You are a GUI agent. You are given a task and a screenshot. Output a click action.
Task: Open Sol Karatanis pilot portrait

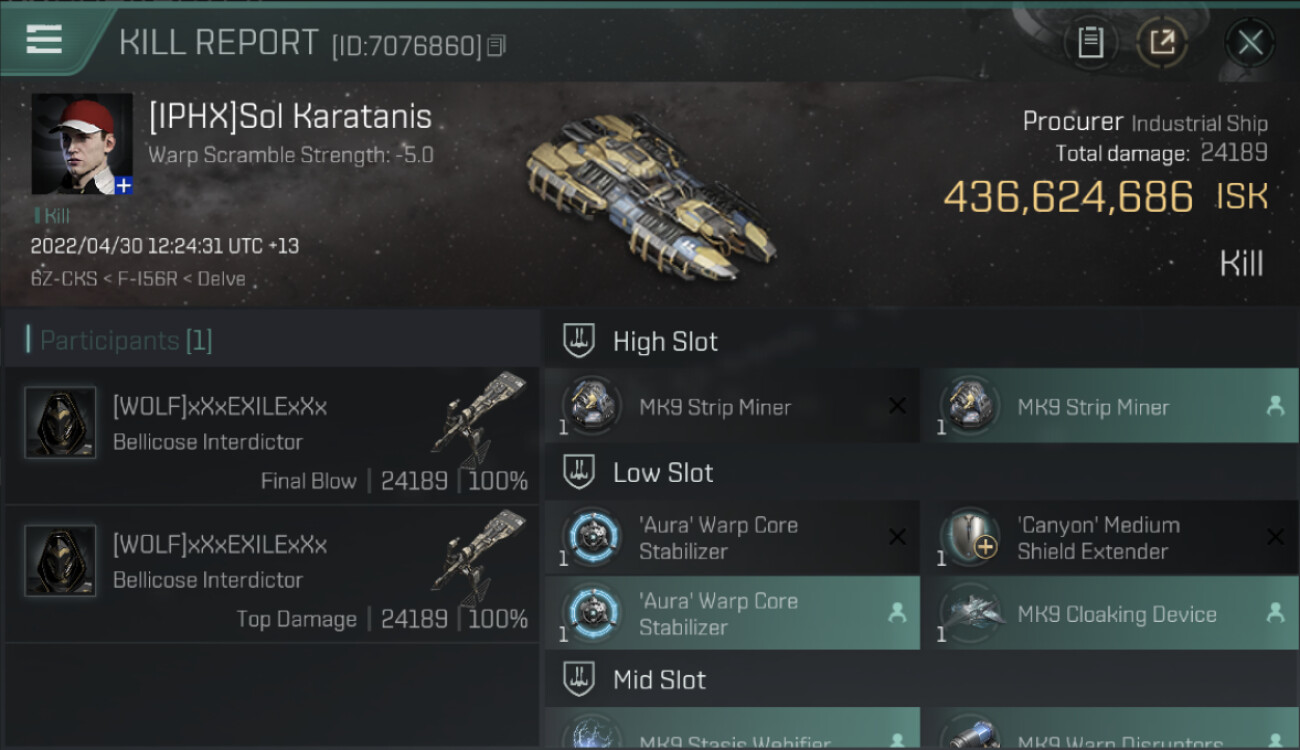pos(82,144)
